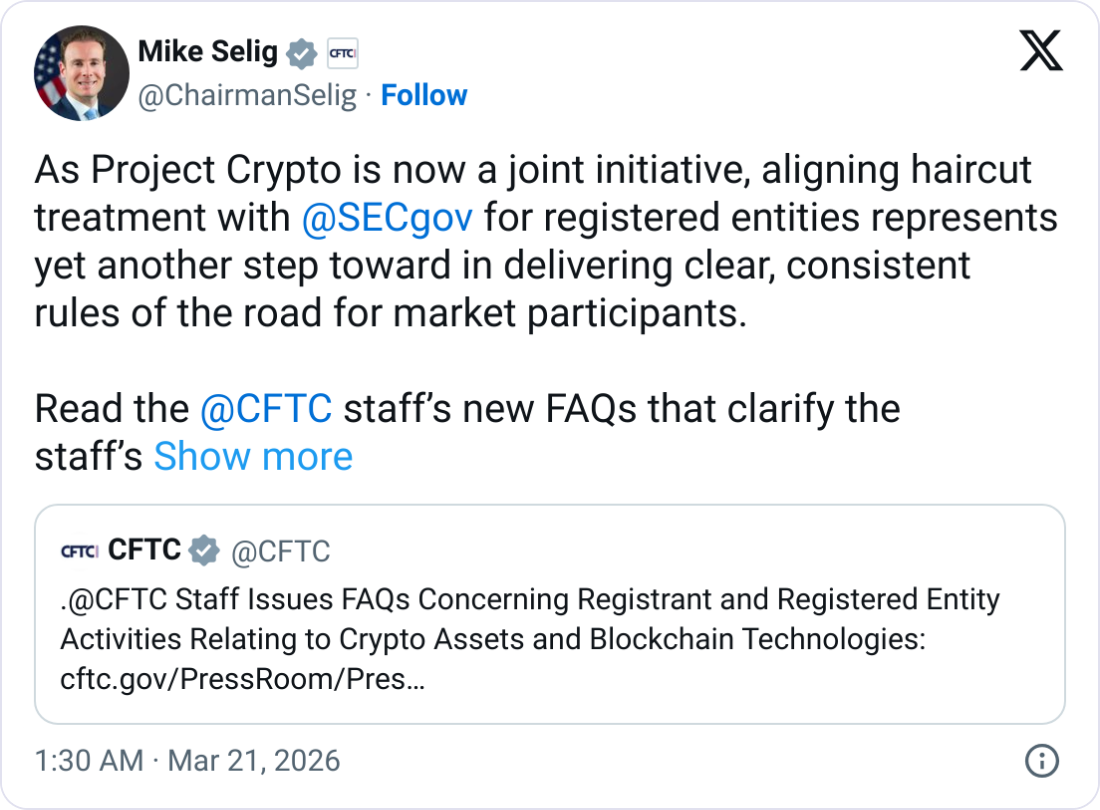Click the Follow button

pyautogui.click(x=424, y=95)
